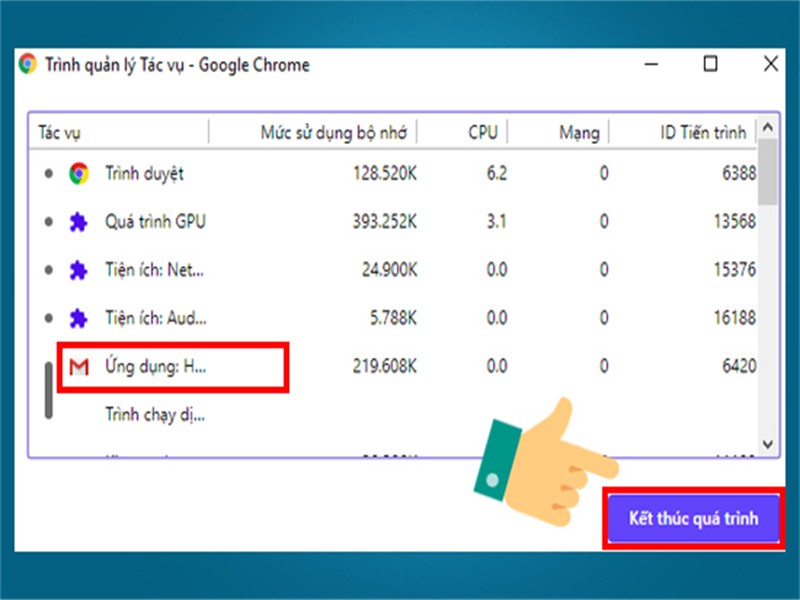Sort by ID Tiến trình column header
This screenshot has width=800, height=600.
(703, 133)
